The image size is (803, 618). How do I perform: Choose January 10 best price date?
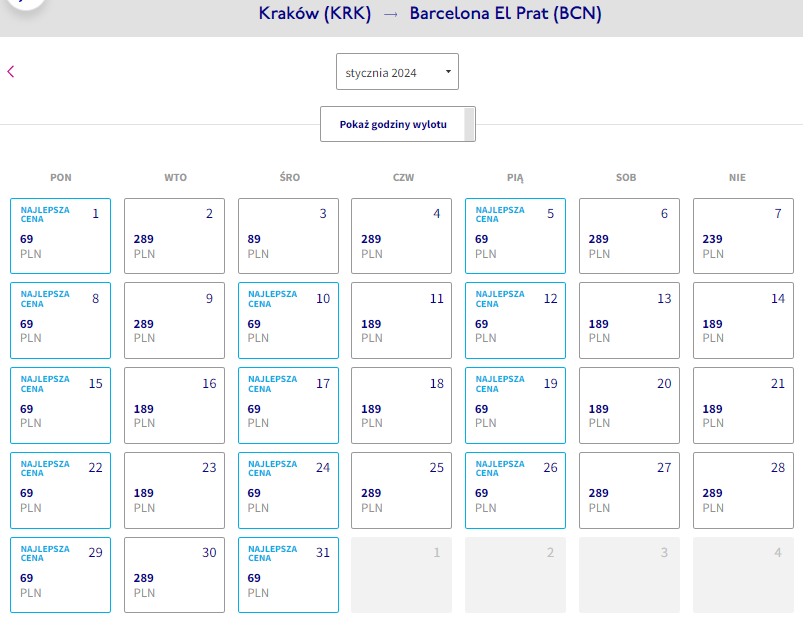click(288, 321)
